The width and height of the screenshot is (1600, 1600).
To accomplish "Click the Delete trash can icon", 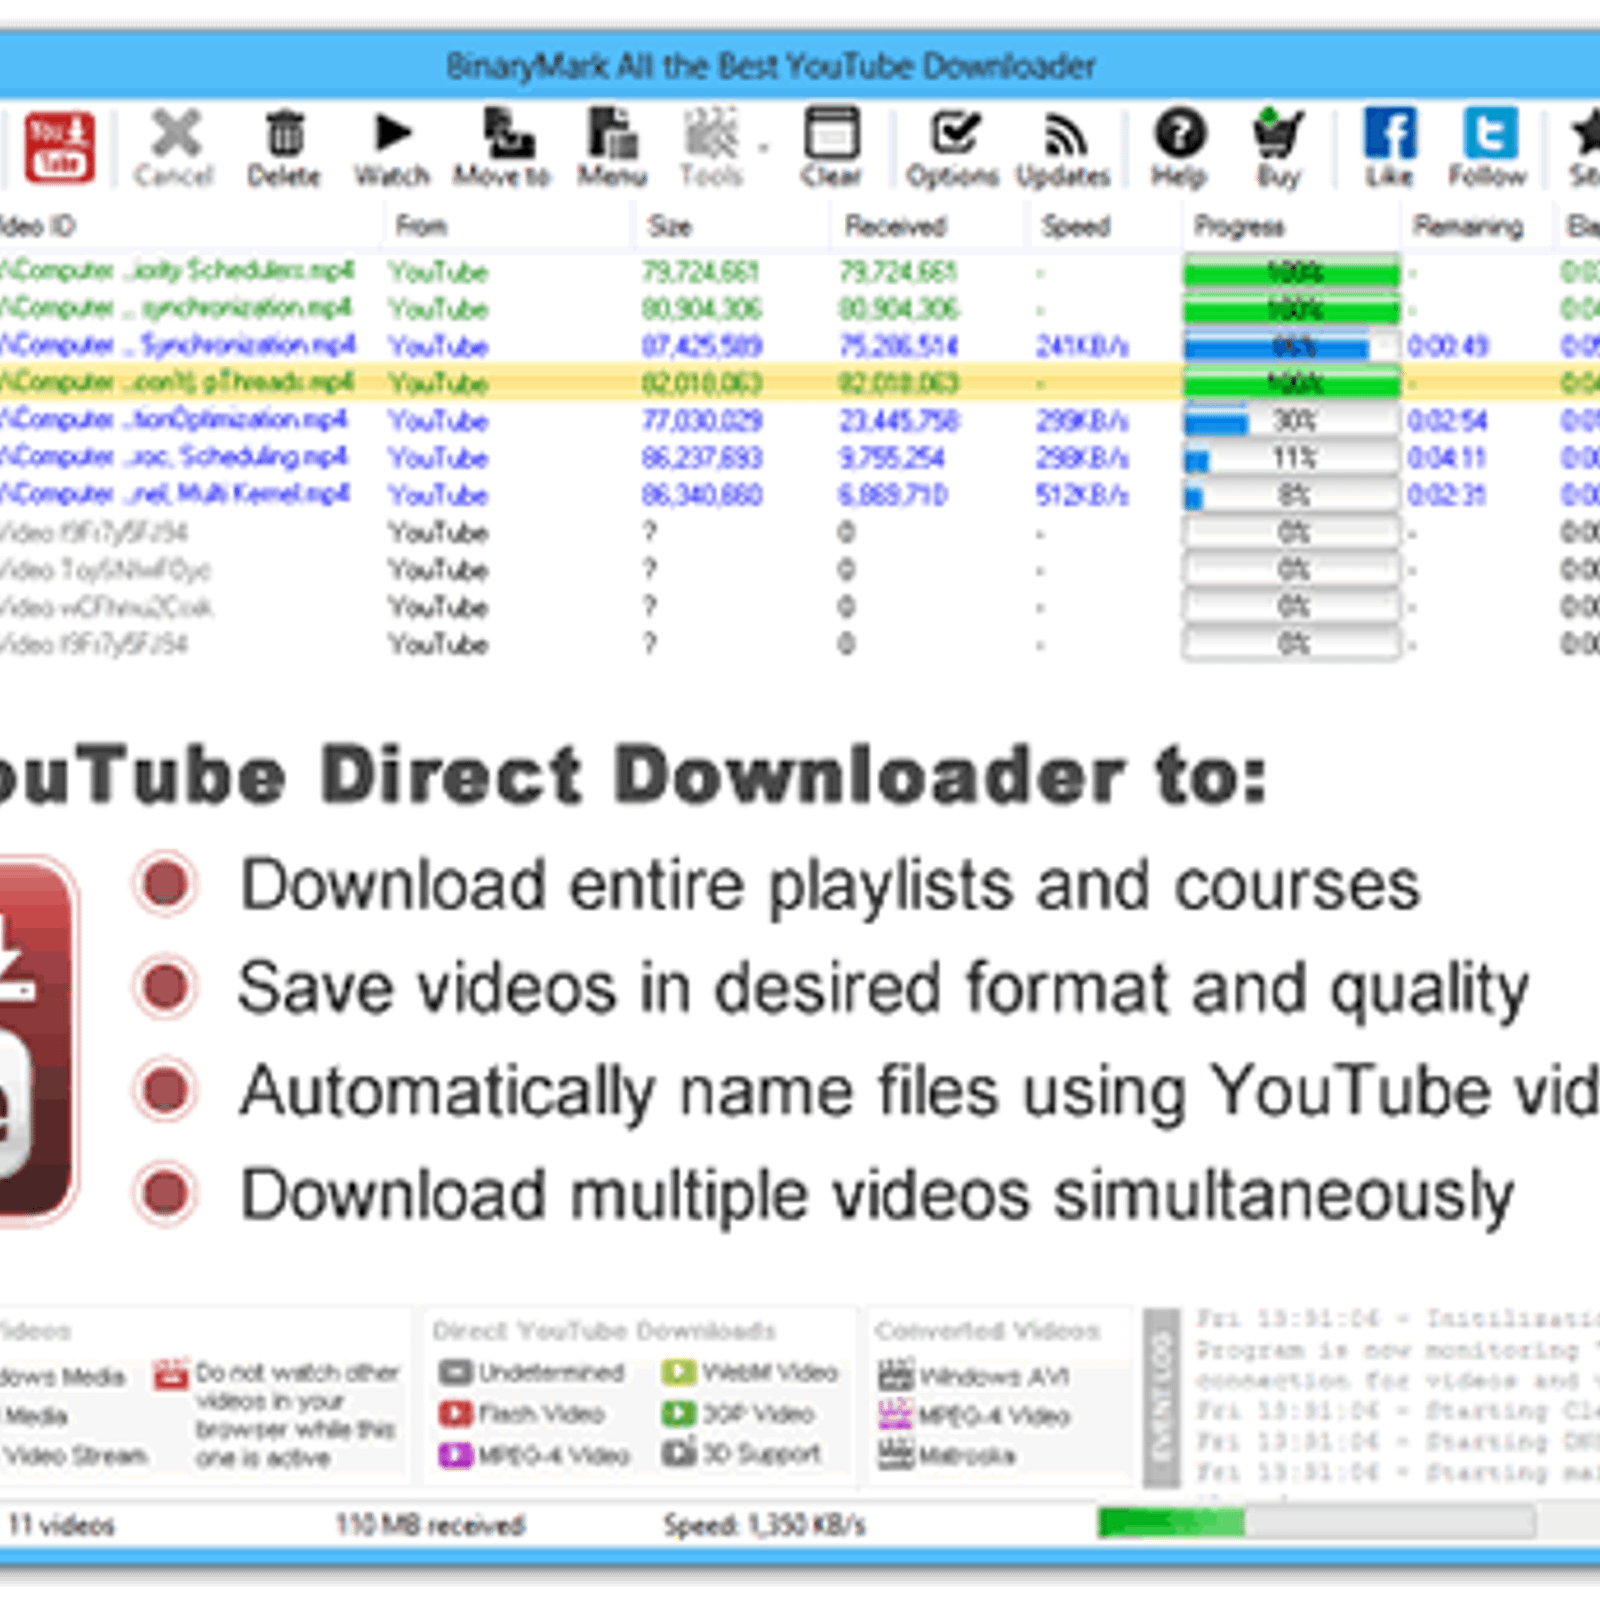I will (285, 134).
